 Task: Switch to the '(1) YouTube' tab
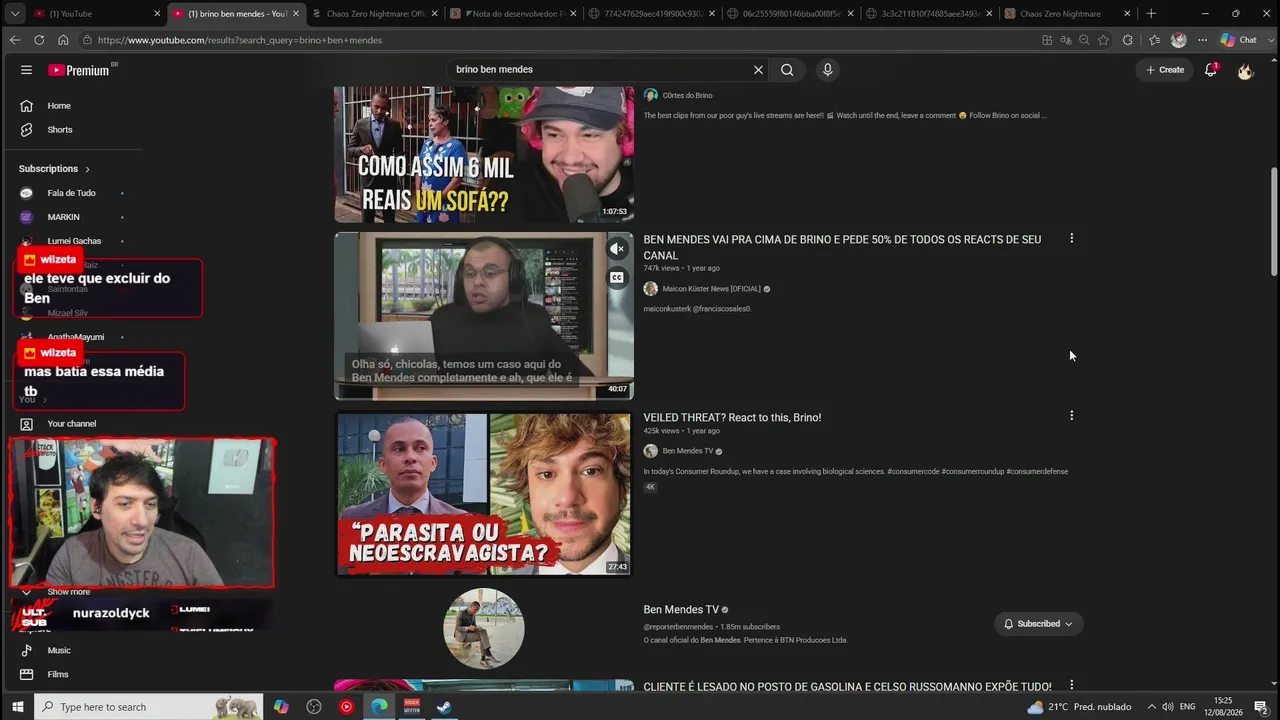[96, 14]
